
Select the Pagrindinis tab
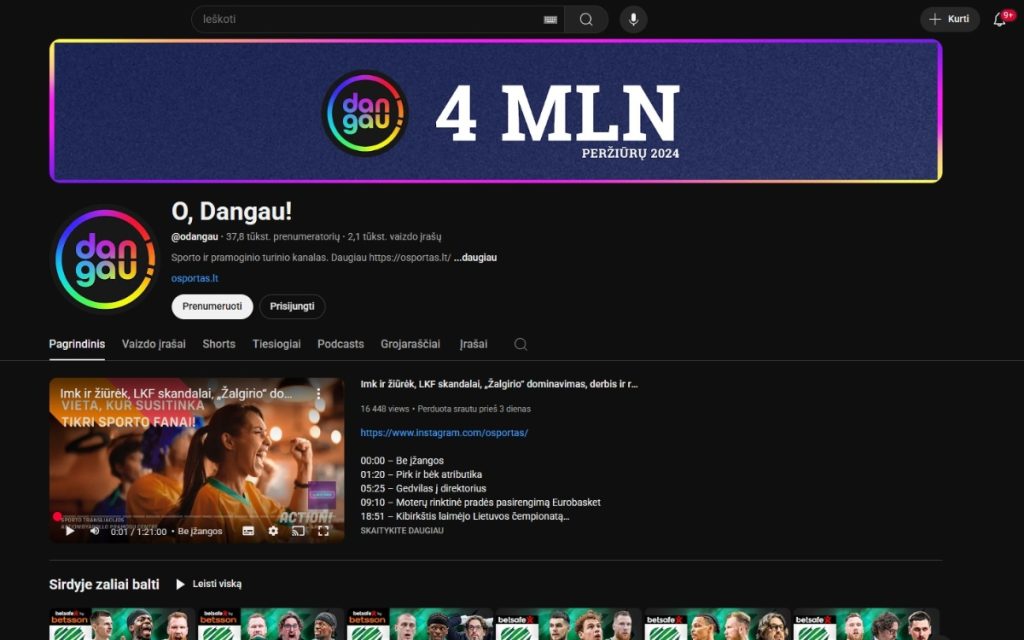(x=77, y=344)
